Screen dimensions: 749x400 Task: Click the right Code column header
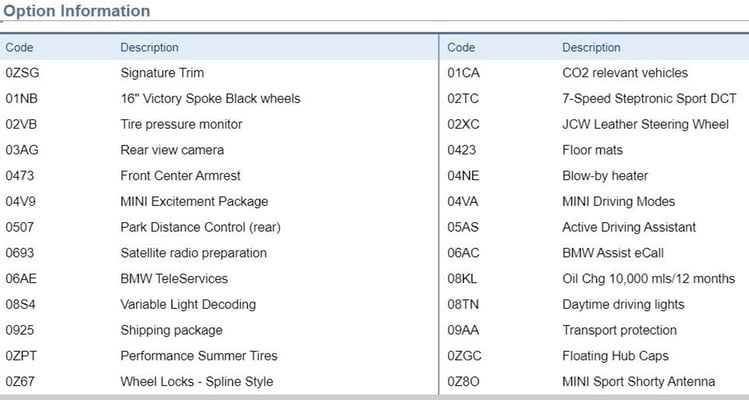click(461, 47)
